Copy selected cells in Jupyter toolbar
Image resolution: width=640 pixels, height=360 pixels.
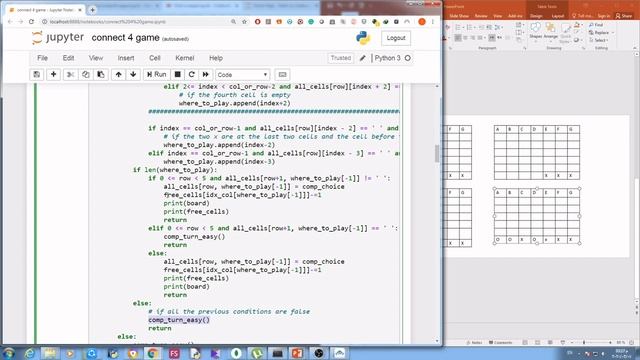[86, 75]
